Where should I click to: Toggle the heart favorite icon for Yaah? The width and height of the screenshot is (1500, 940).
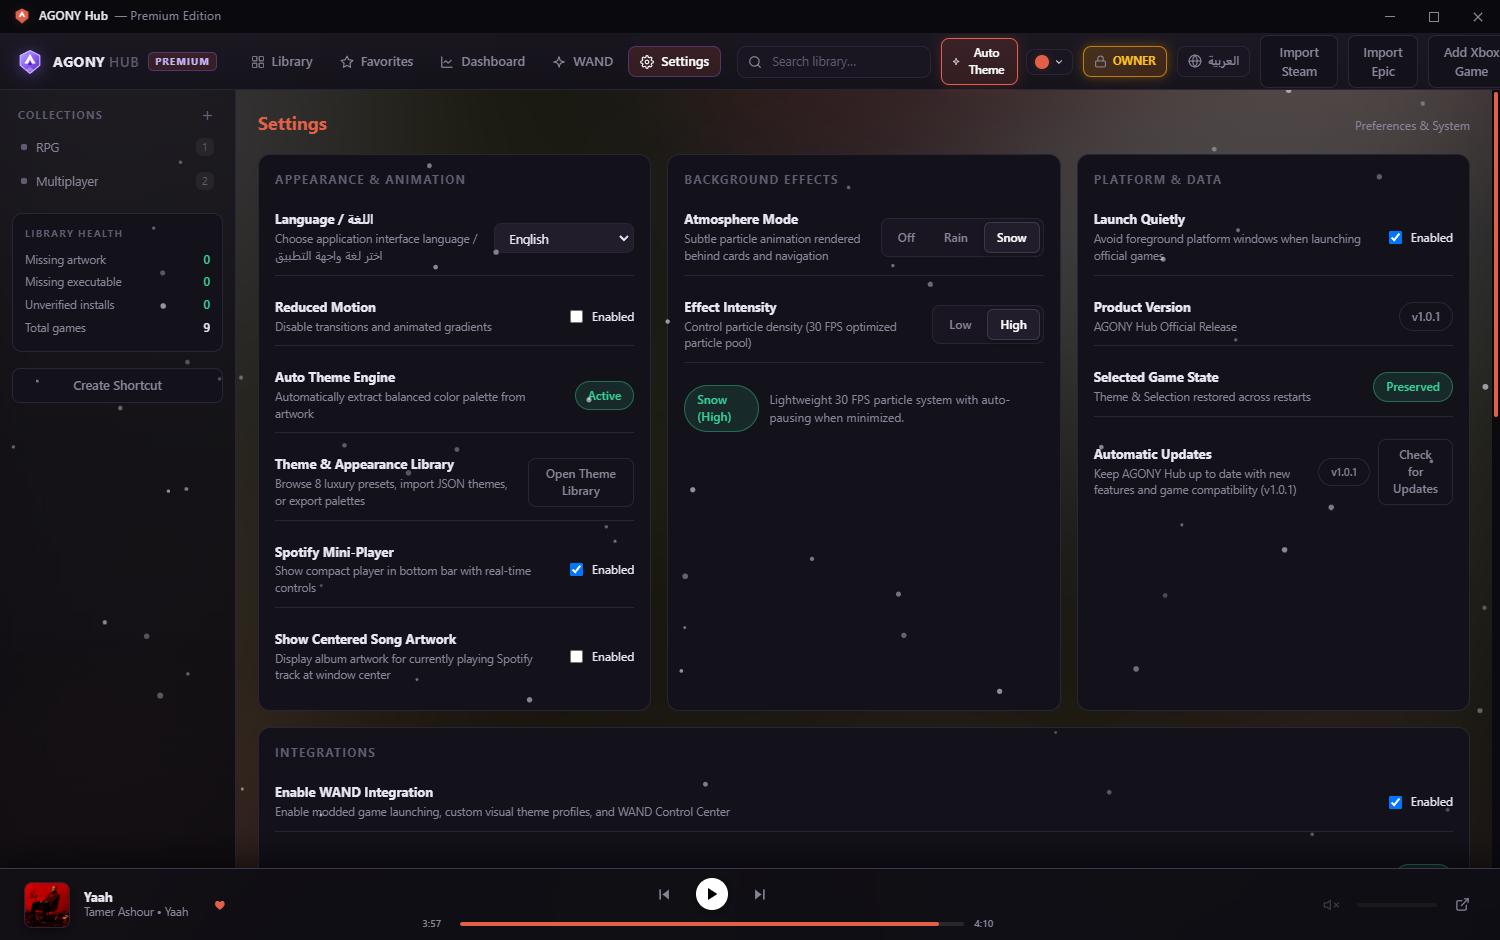point(220,905)
